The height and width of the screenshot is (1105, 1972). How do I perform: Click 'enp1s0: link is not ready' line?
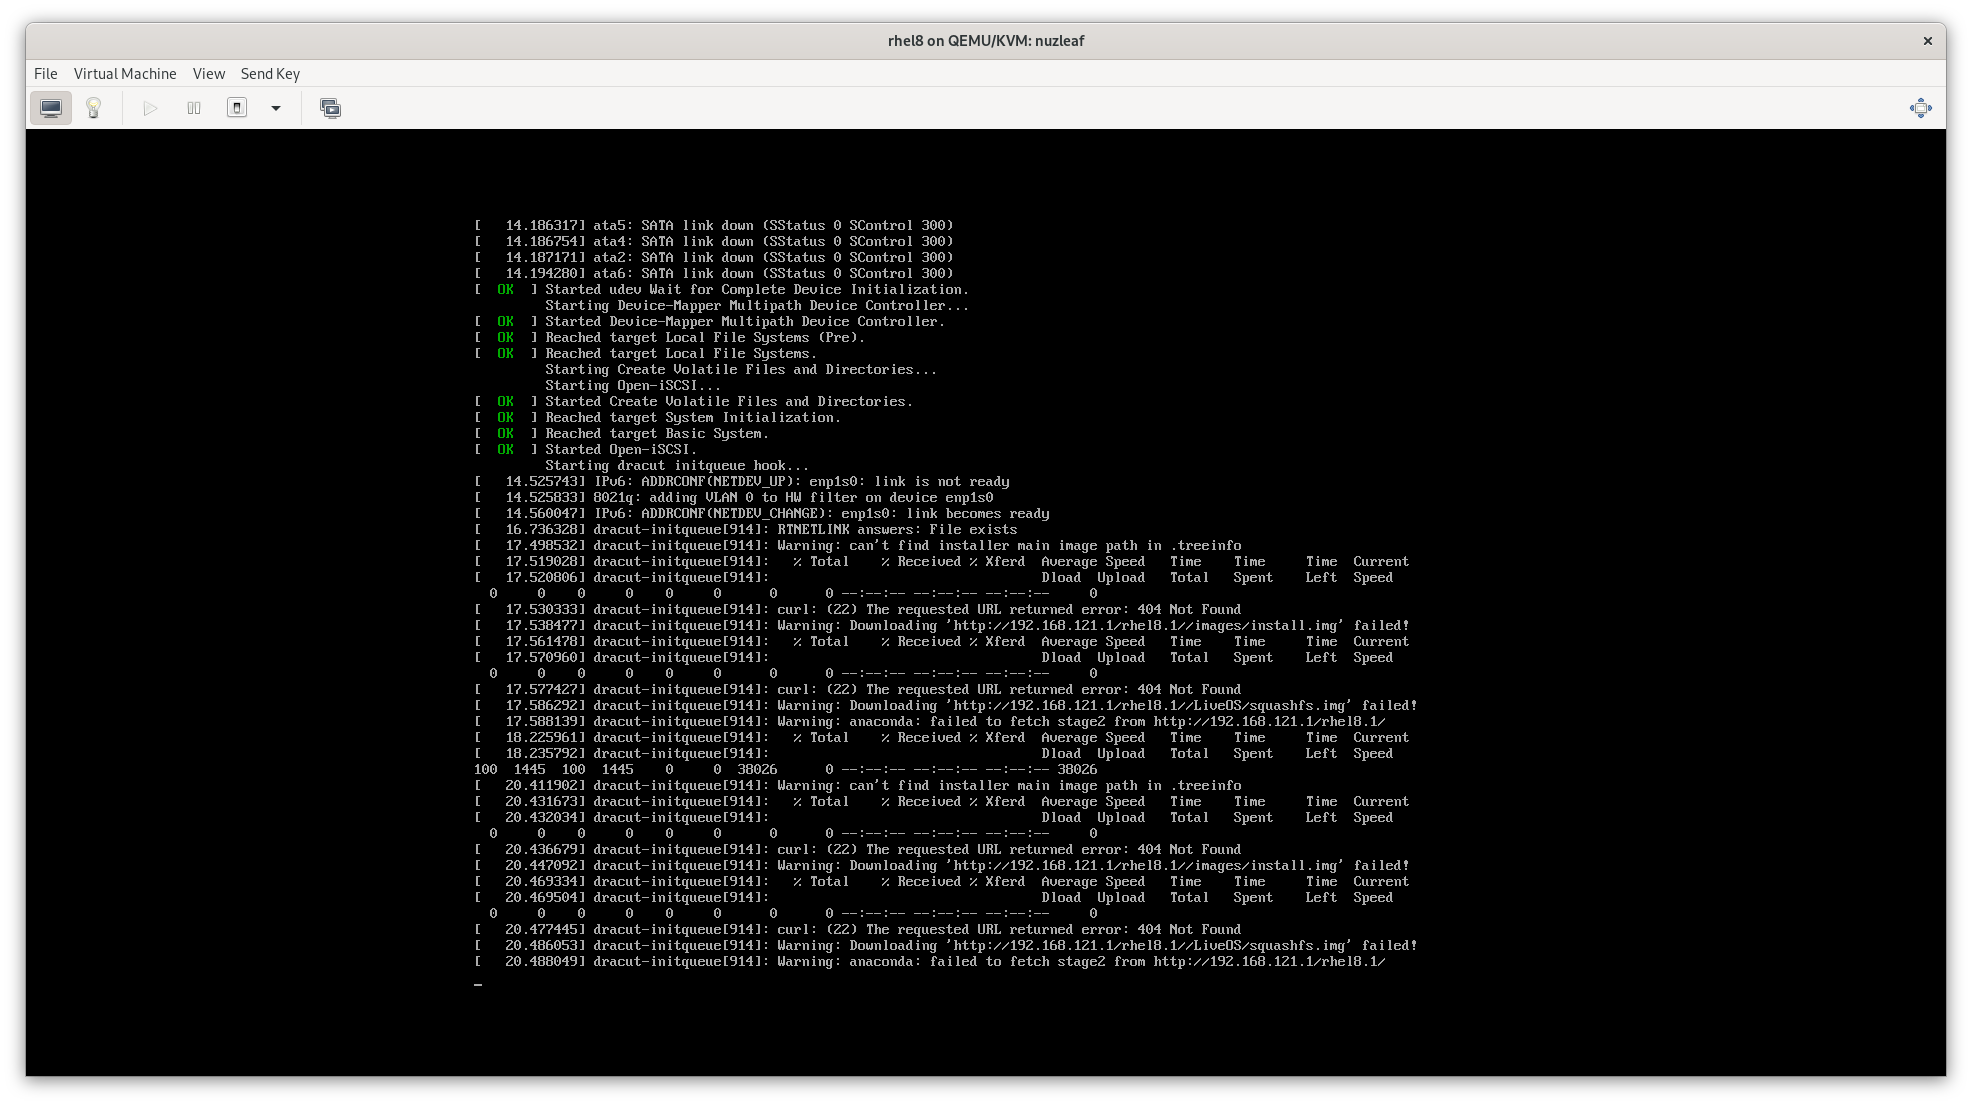pyautogui.click(x=742, y=482)
